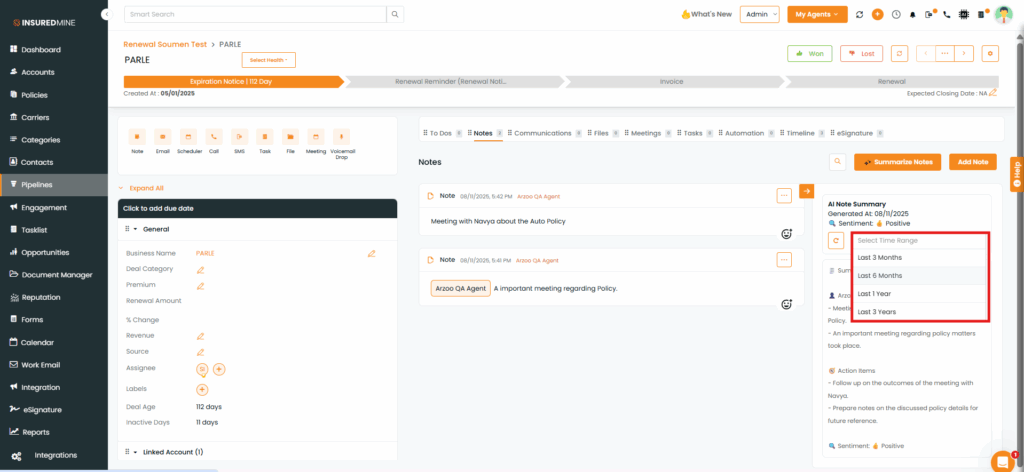Click the File quick action icon
The height and width of the screenshot is (472, 1024).
point(291,136)
